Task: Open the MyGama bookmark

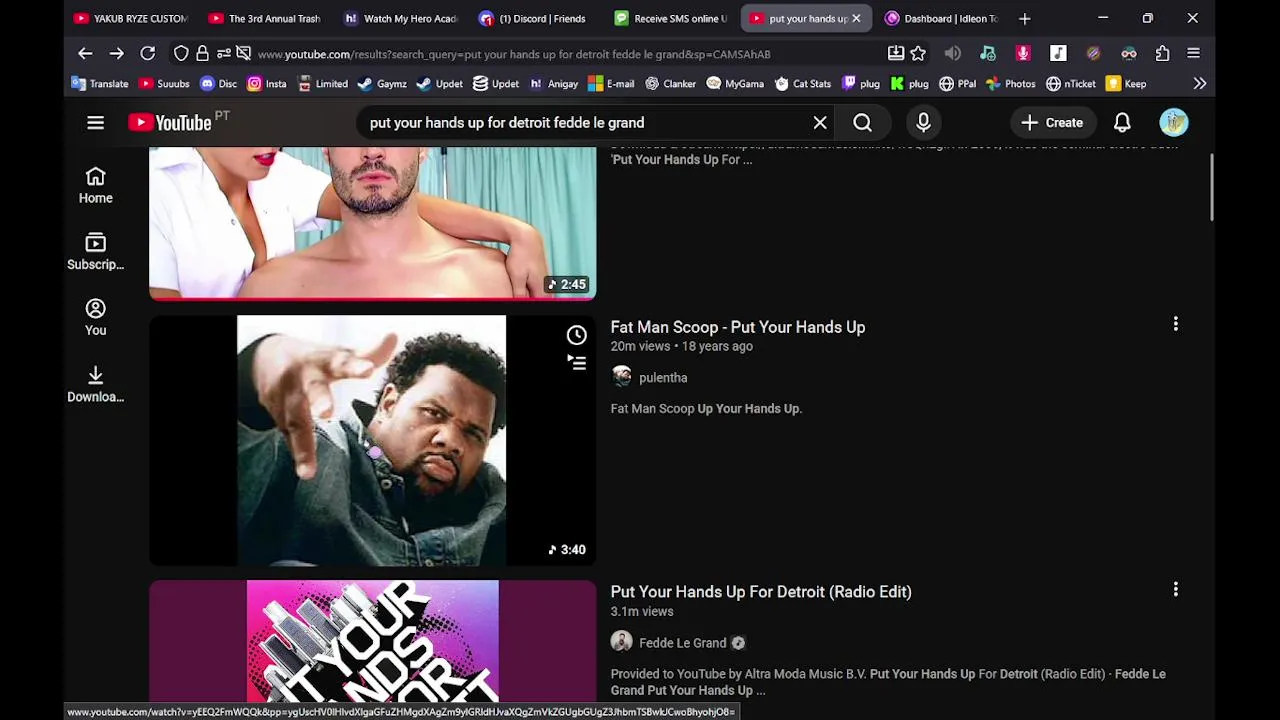Action: [x=735, y=84]
